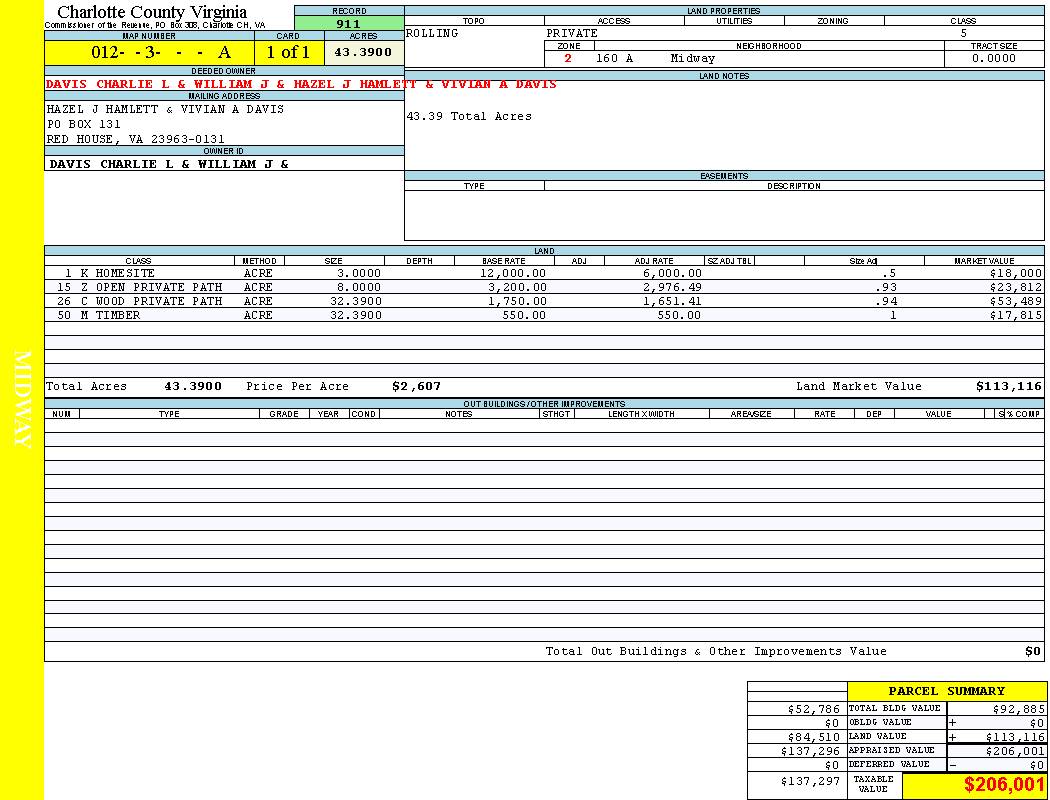Click the PRIVATE access value
Viewport: 1050px width, 800px height.
572,33
